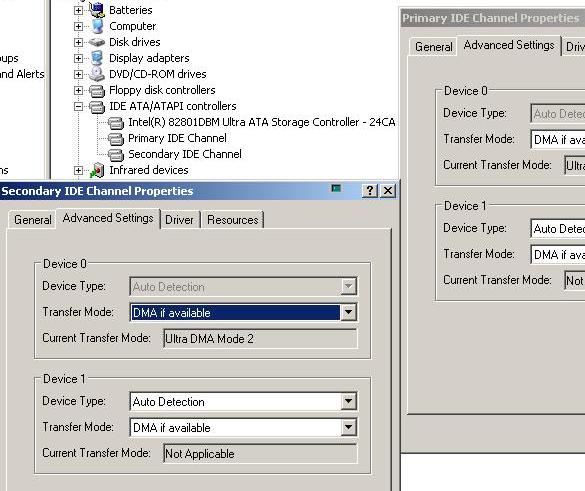Click the Infrared devices icon
This screenshot has width=585, height=491.
click(x=97, y=170)
